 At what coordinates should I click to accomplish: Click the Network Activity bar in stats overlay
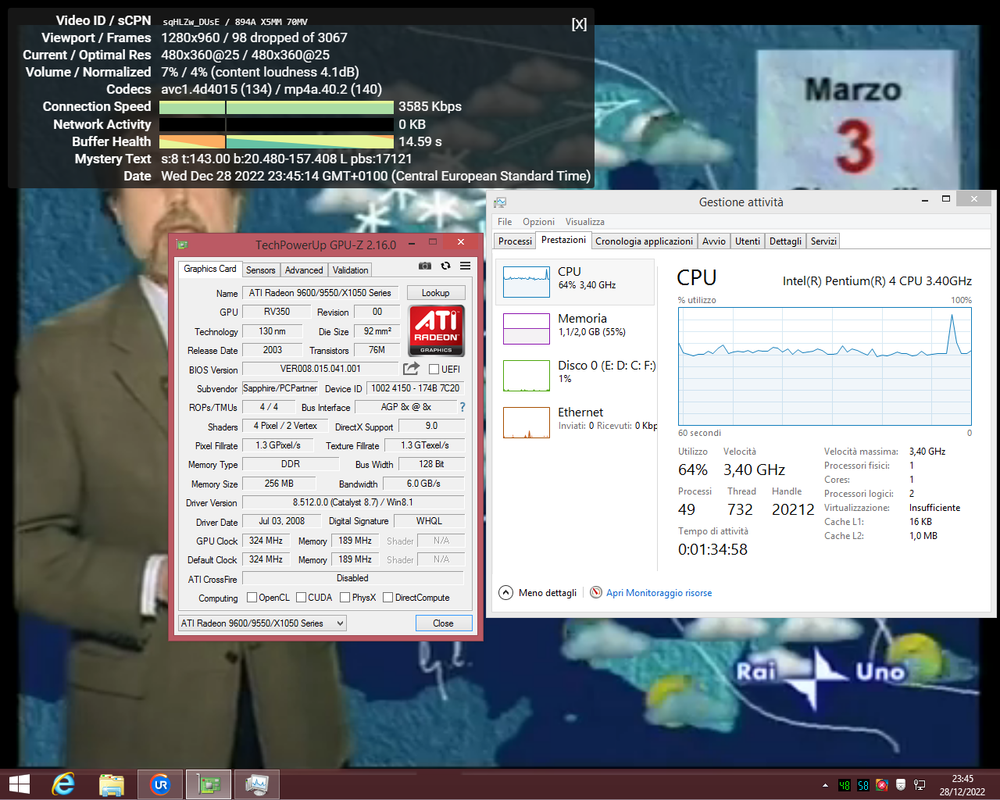pyautogui.click(x=276, y=124)
